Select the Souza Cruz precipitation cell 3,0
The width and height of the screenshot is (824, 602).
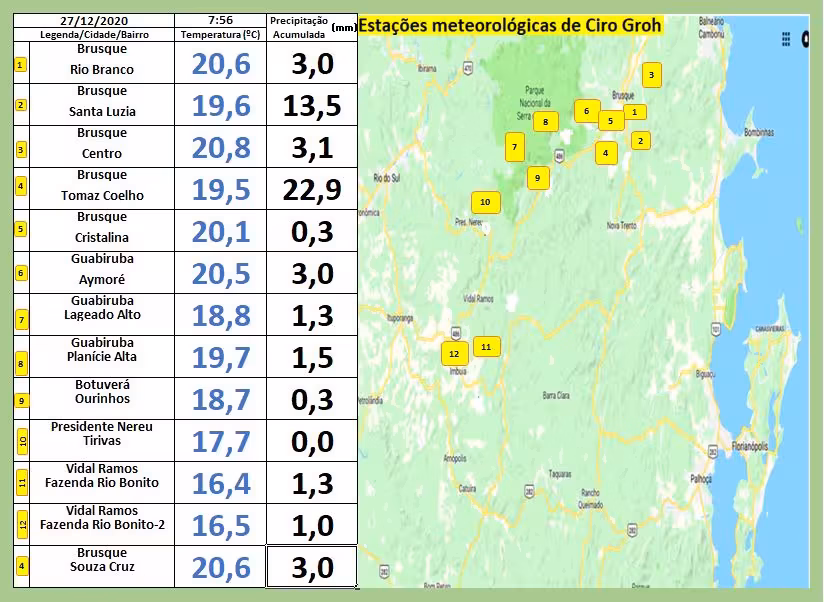point(312,567)
